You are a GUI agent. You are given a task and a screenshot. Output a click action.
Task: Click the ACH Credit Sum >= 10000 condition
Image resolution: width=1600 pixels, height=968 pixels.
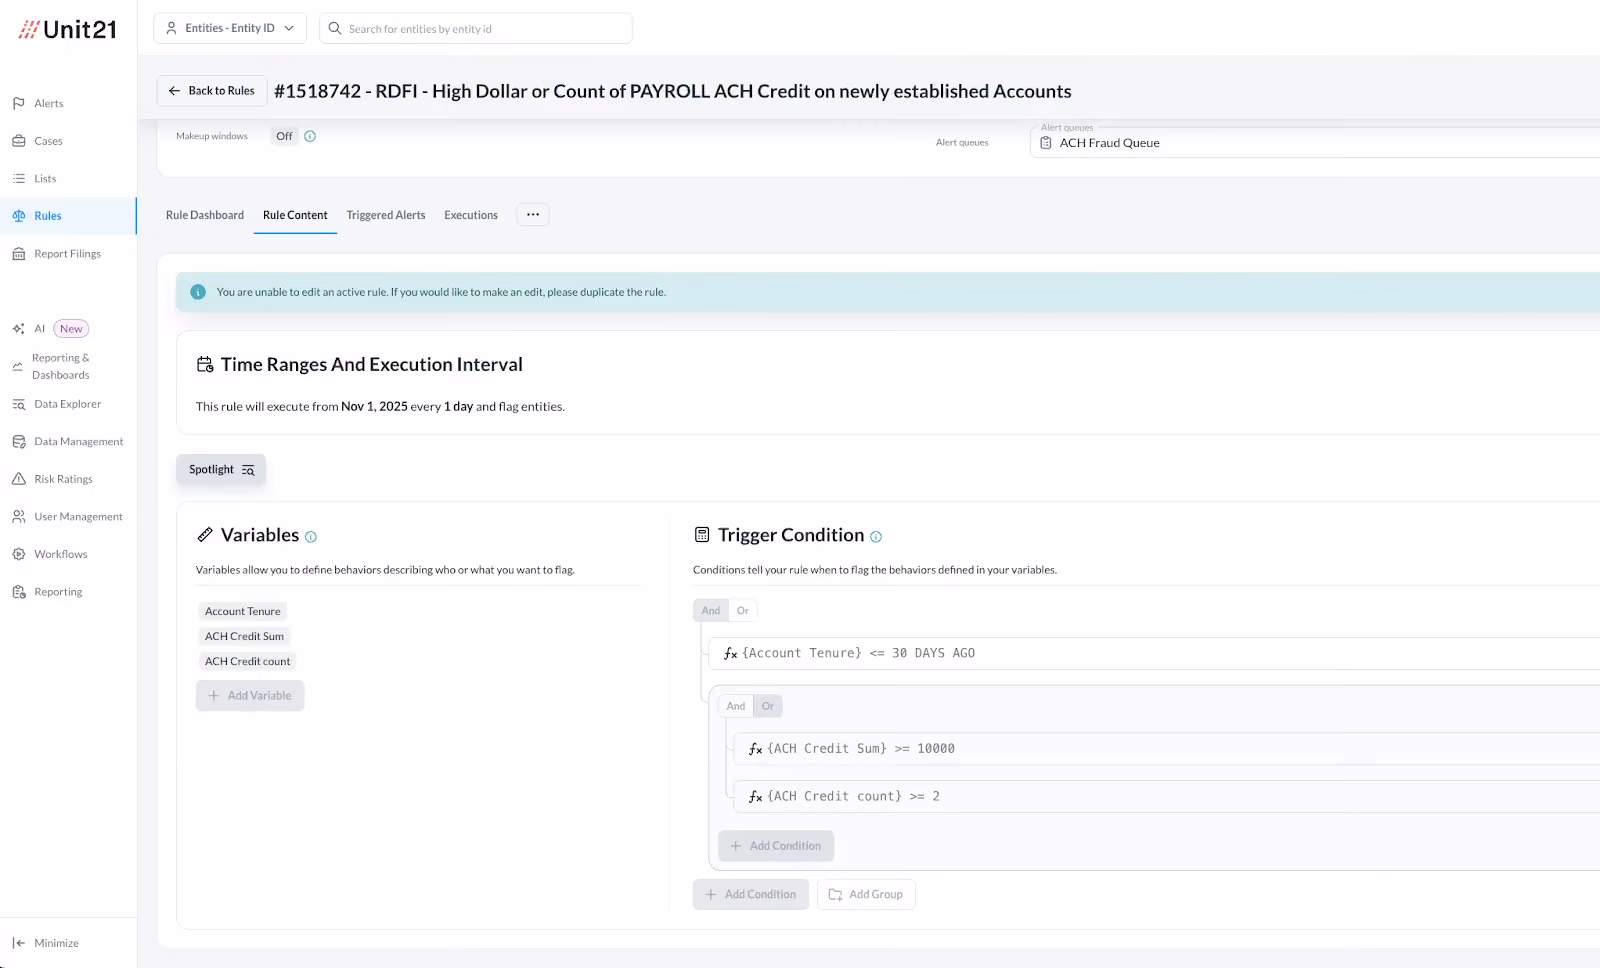(x=1167, y=749)
